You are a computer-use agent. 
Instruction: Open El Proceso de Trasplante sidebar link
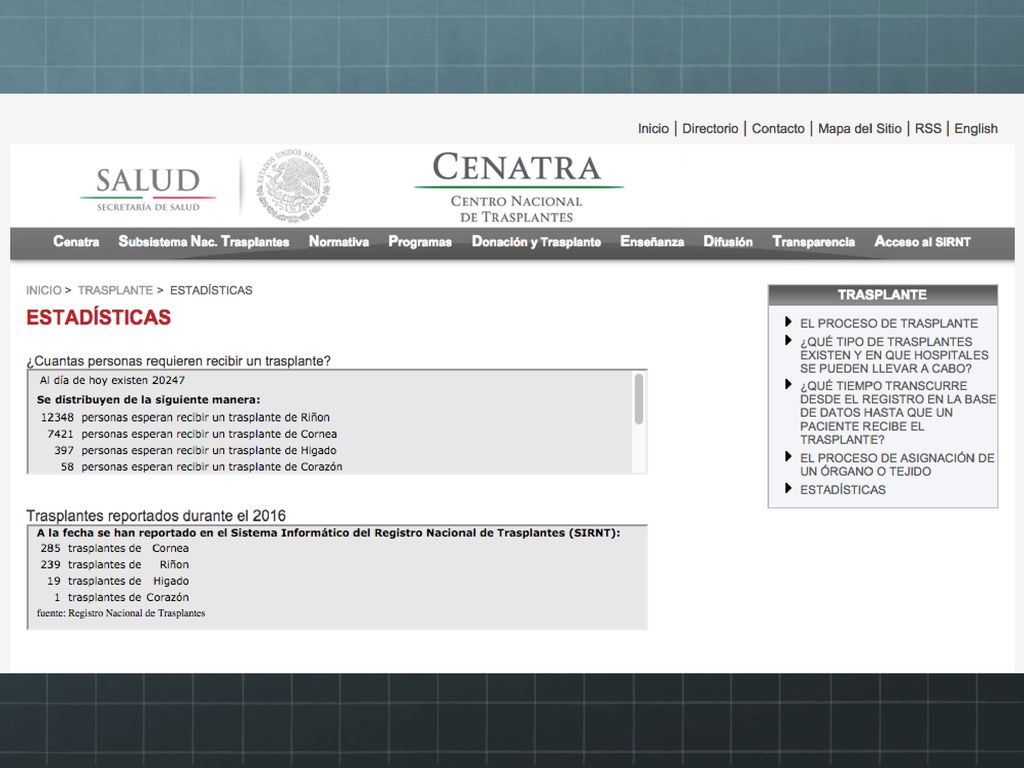tap(889, 323)
